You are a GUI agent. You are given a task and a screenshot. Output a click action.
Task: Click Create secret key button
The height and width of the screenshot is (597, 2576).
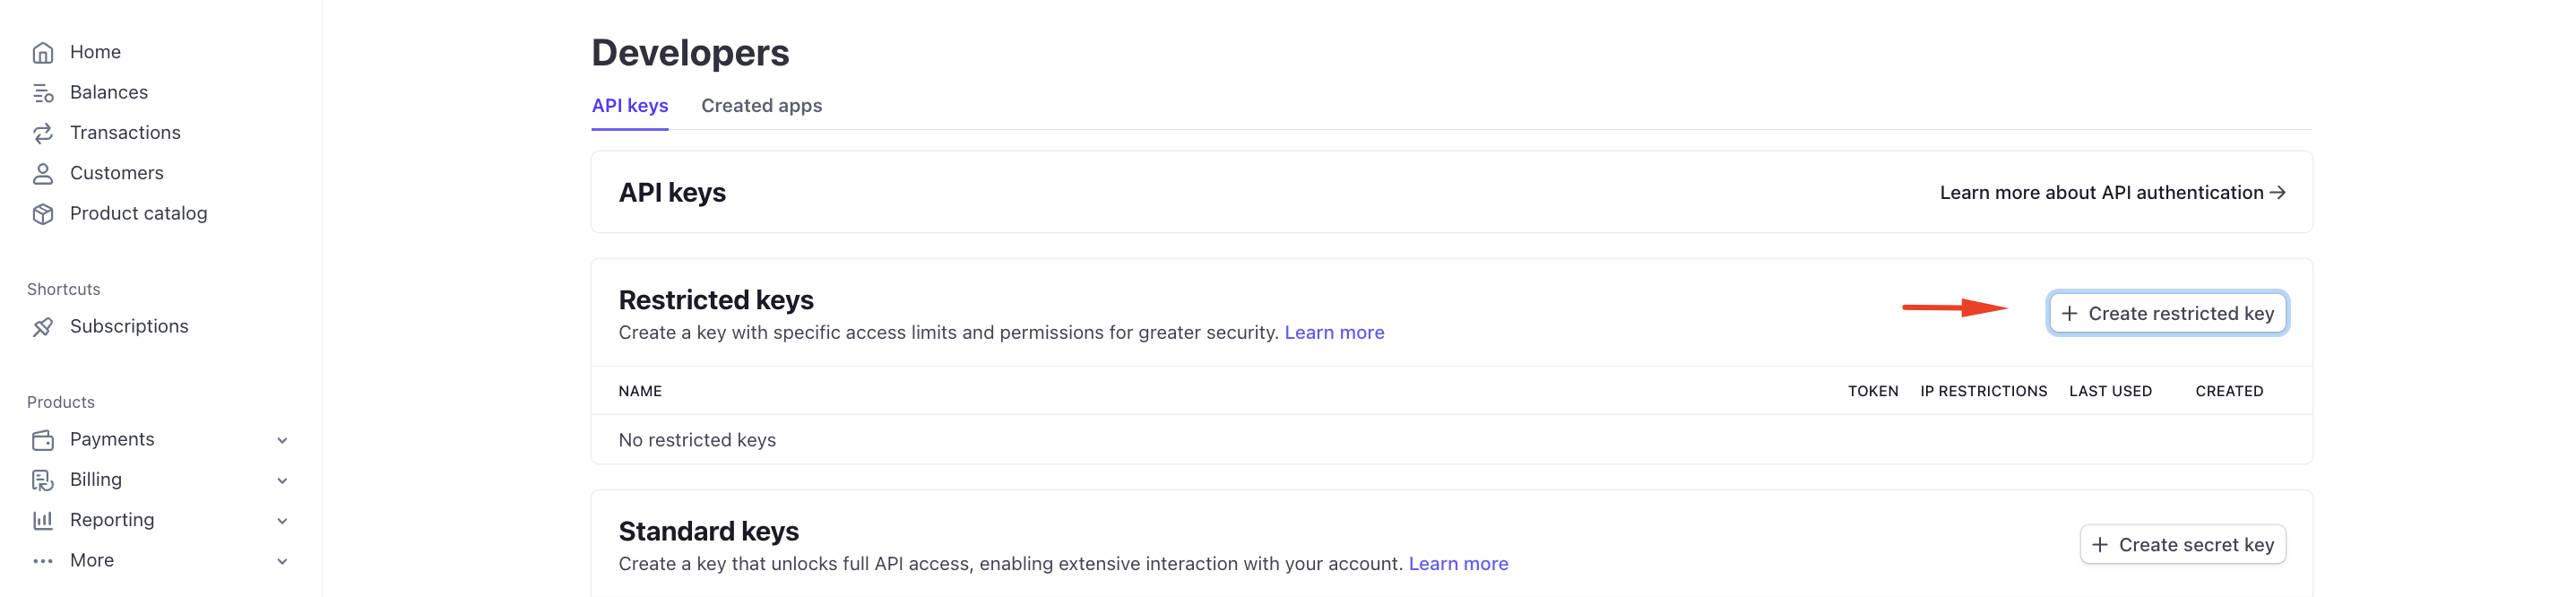point(2182,544)
